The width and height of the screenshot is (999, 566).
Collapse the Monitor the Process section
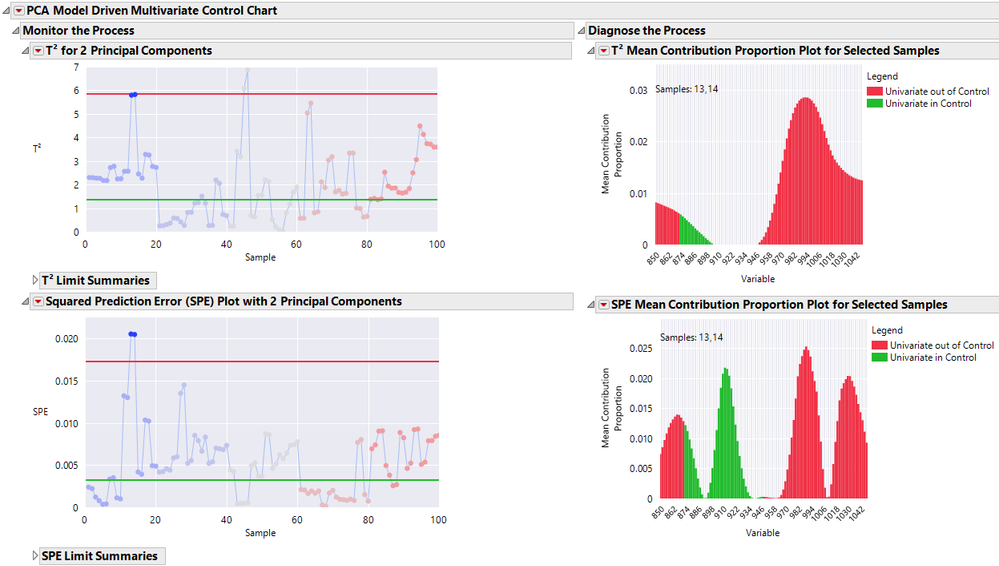[15, 31]
